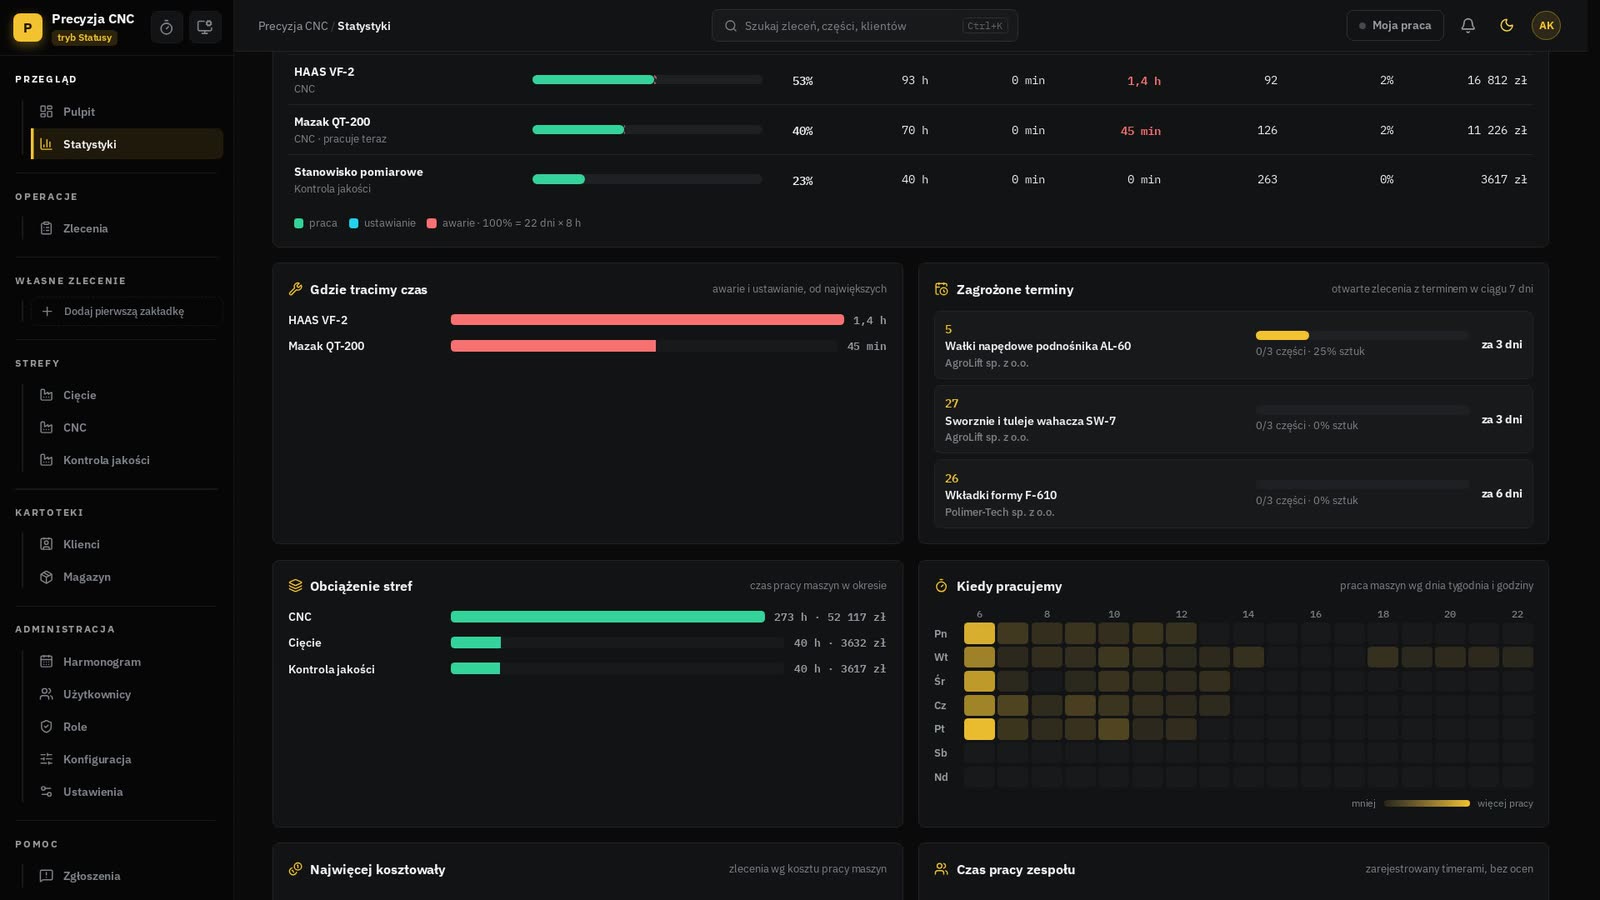
Task: Click the stopwatch icon beside Kiedy pracujemy
Action: pos(941,586)
